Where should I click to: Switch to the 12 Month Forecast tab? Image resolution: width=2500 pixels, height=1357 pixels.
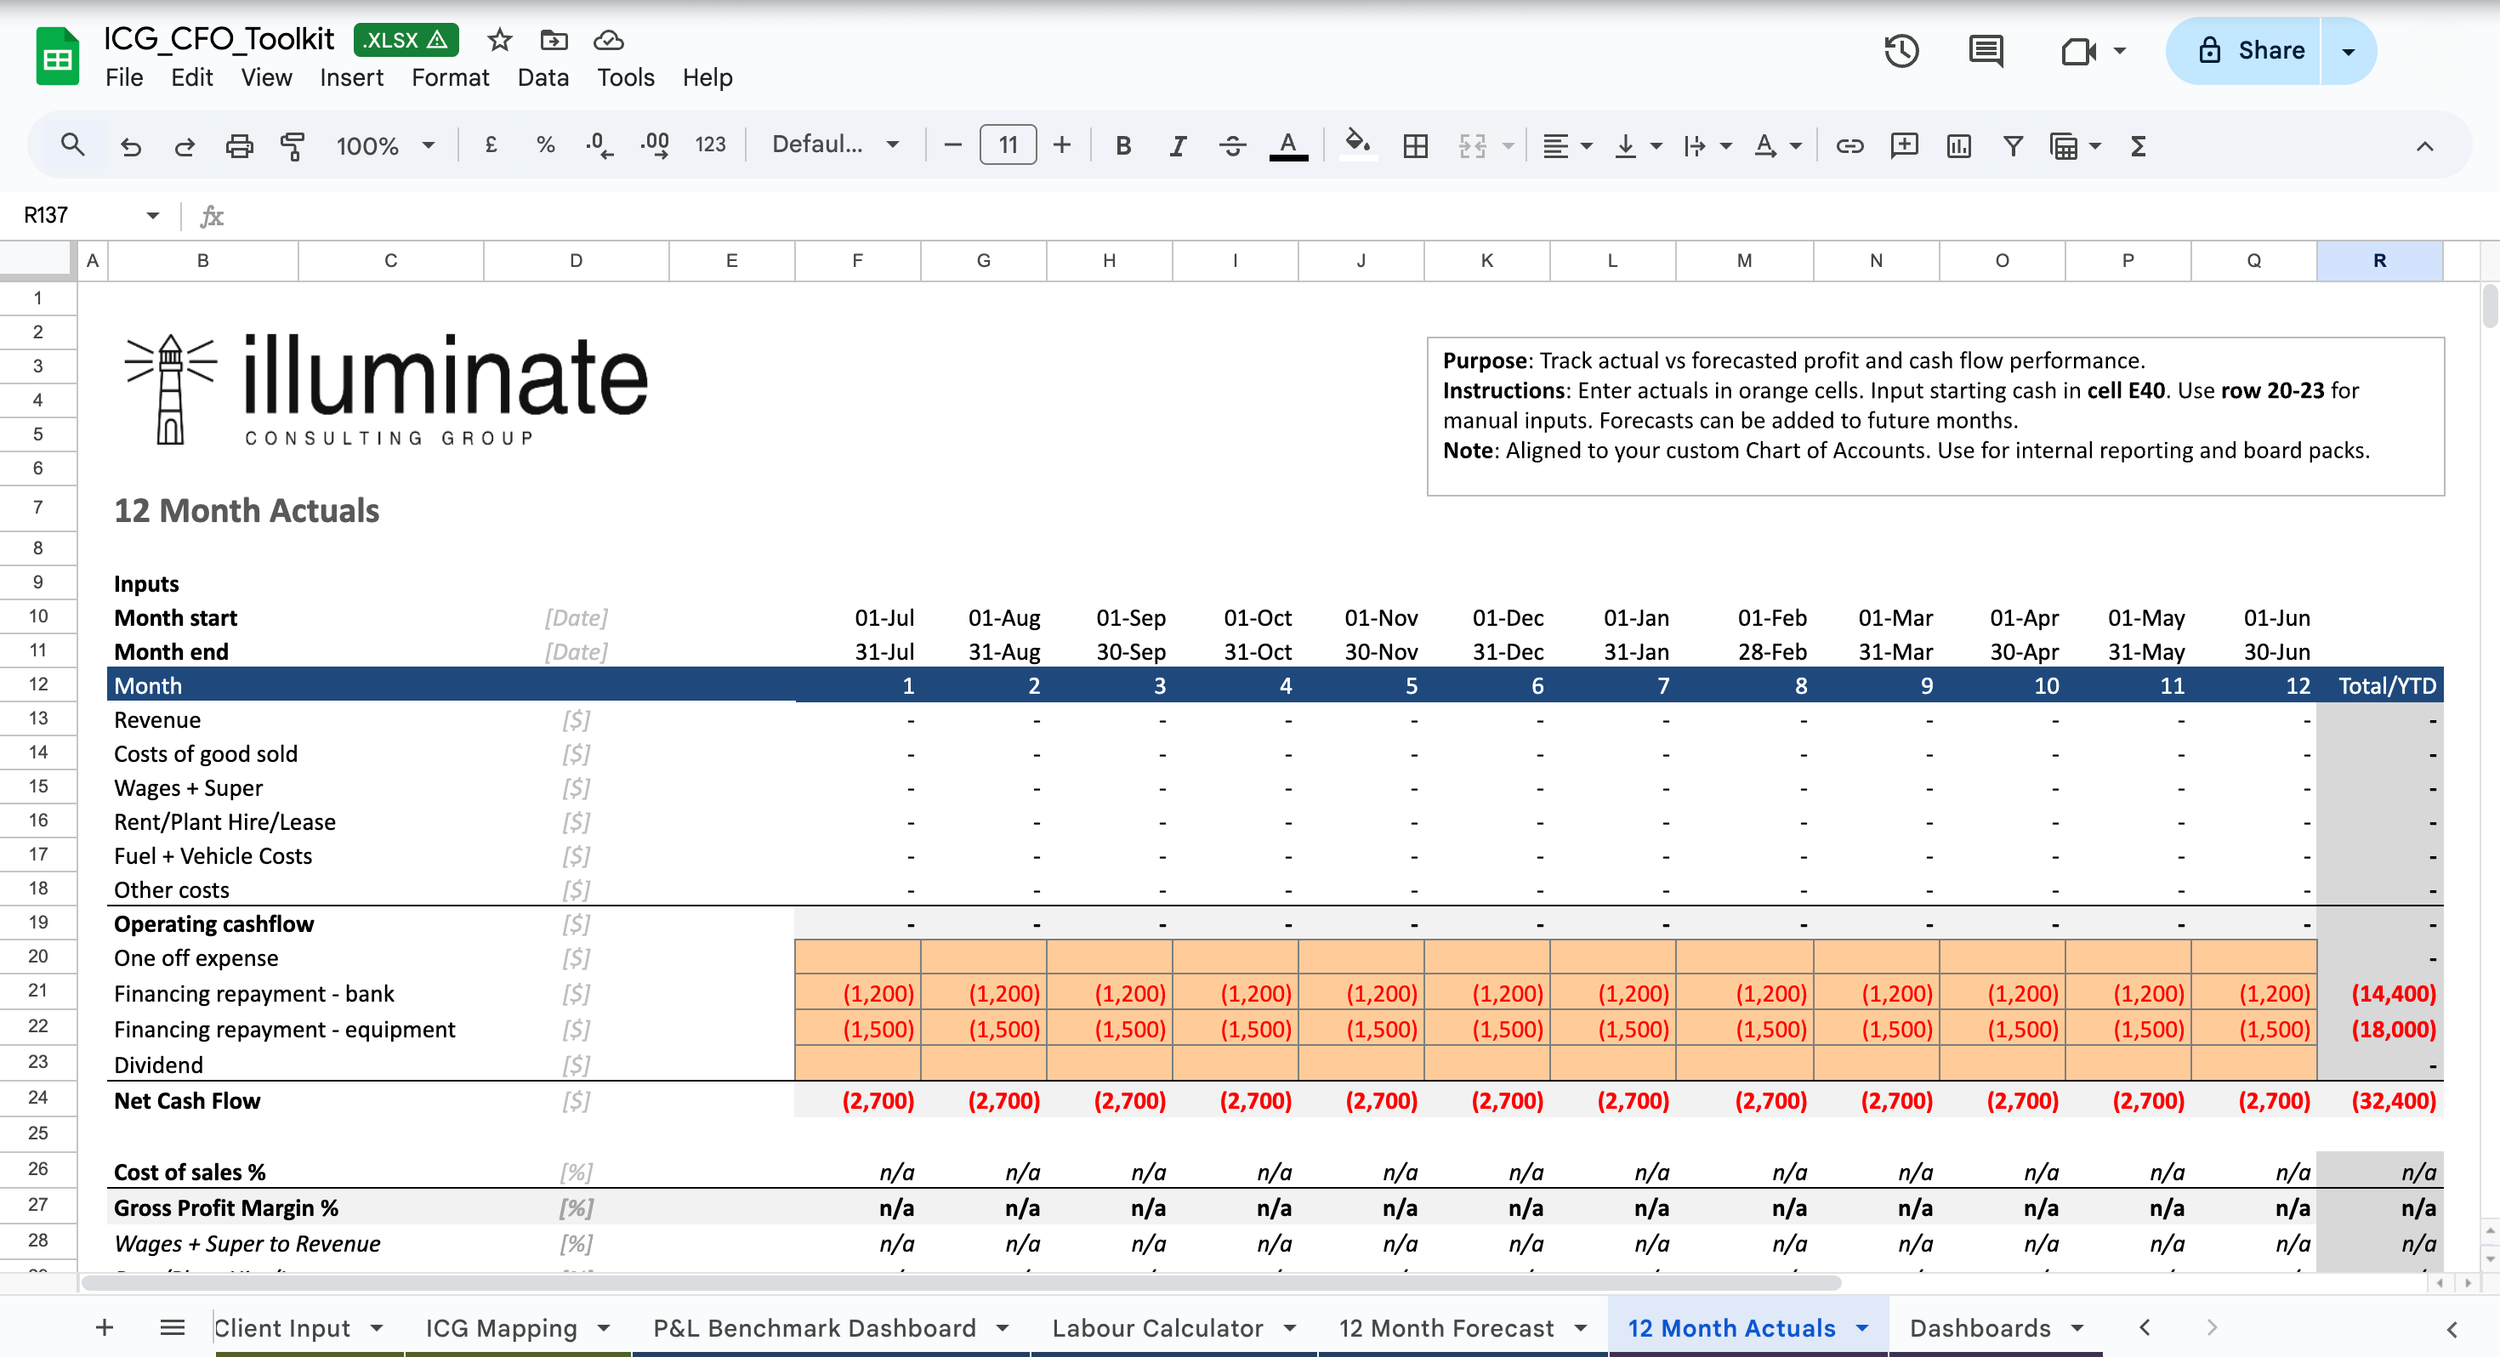click(x=1446, y=1328)
